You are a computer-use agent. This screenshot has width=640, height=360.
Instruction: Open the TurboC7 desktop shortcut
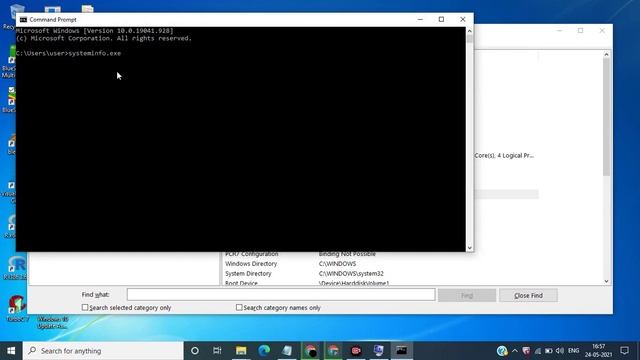[x=17, y=308]
